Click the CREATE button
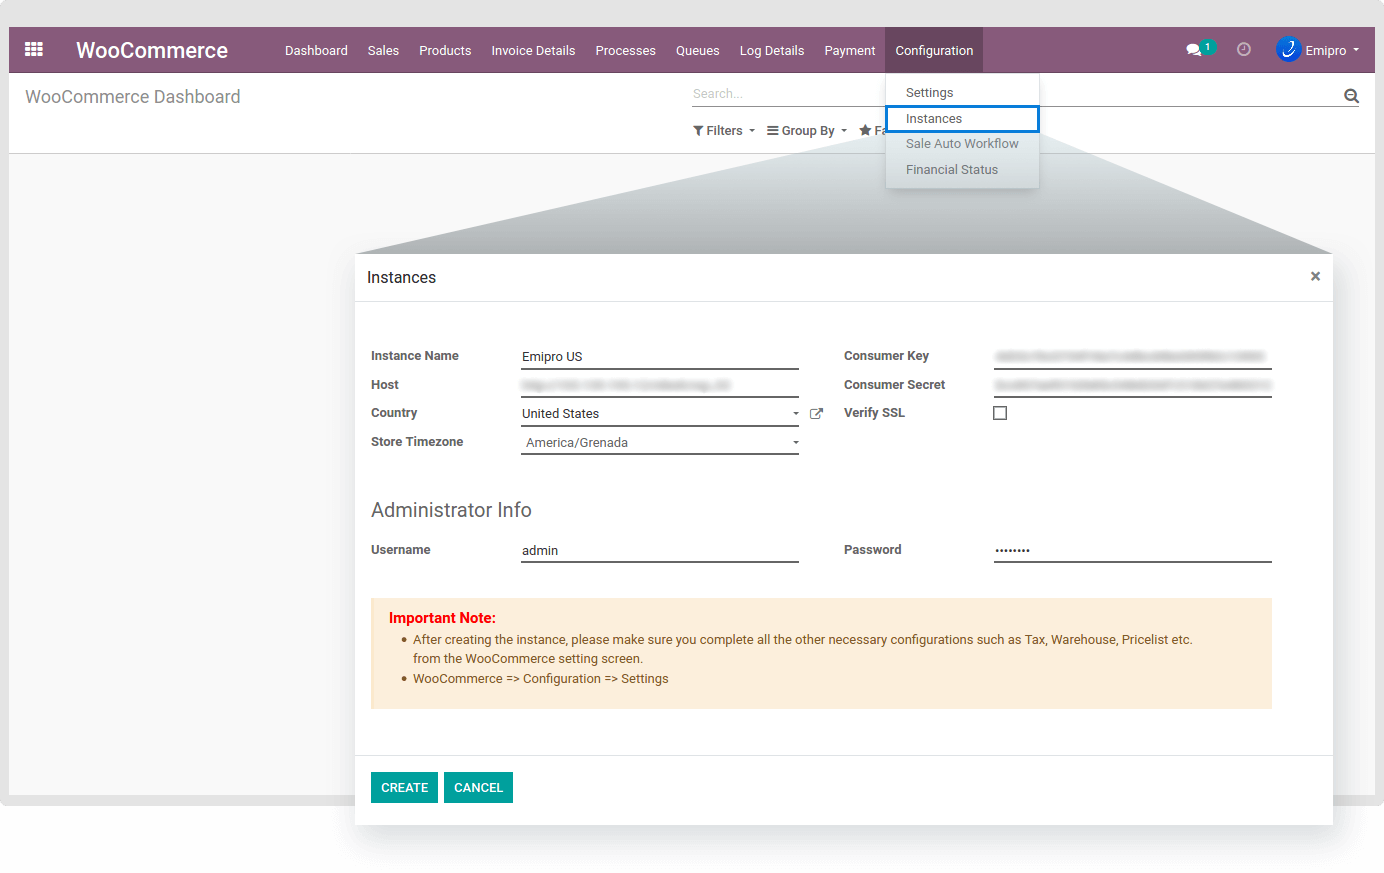Image resolution: width=1384 pixels, height=873 pixels. pyautogui.click(x=404, y=787)
